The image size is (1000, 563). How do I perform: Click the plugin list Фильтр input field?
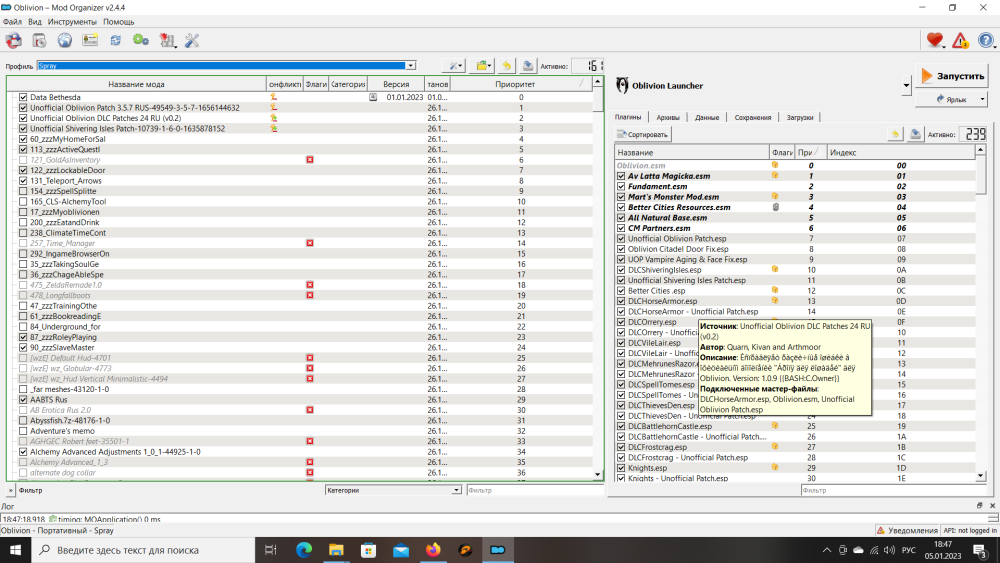pyautogui.click(x=893, y=490)
